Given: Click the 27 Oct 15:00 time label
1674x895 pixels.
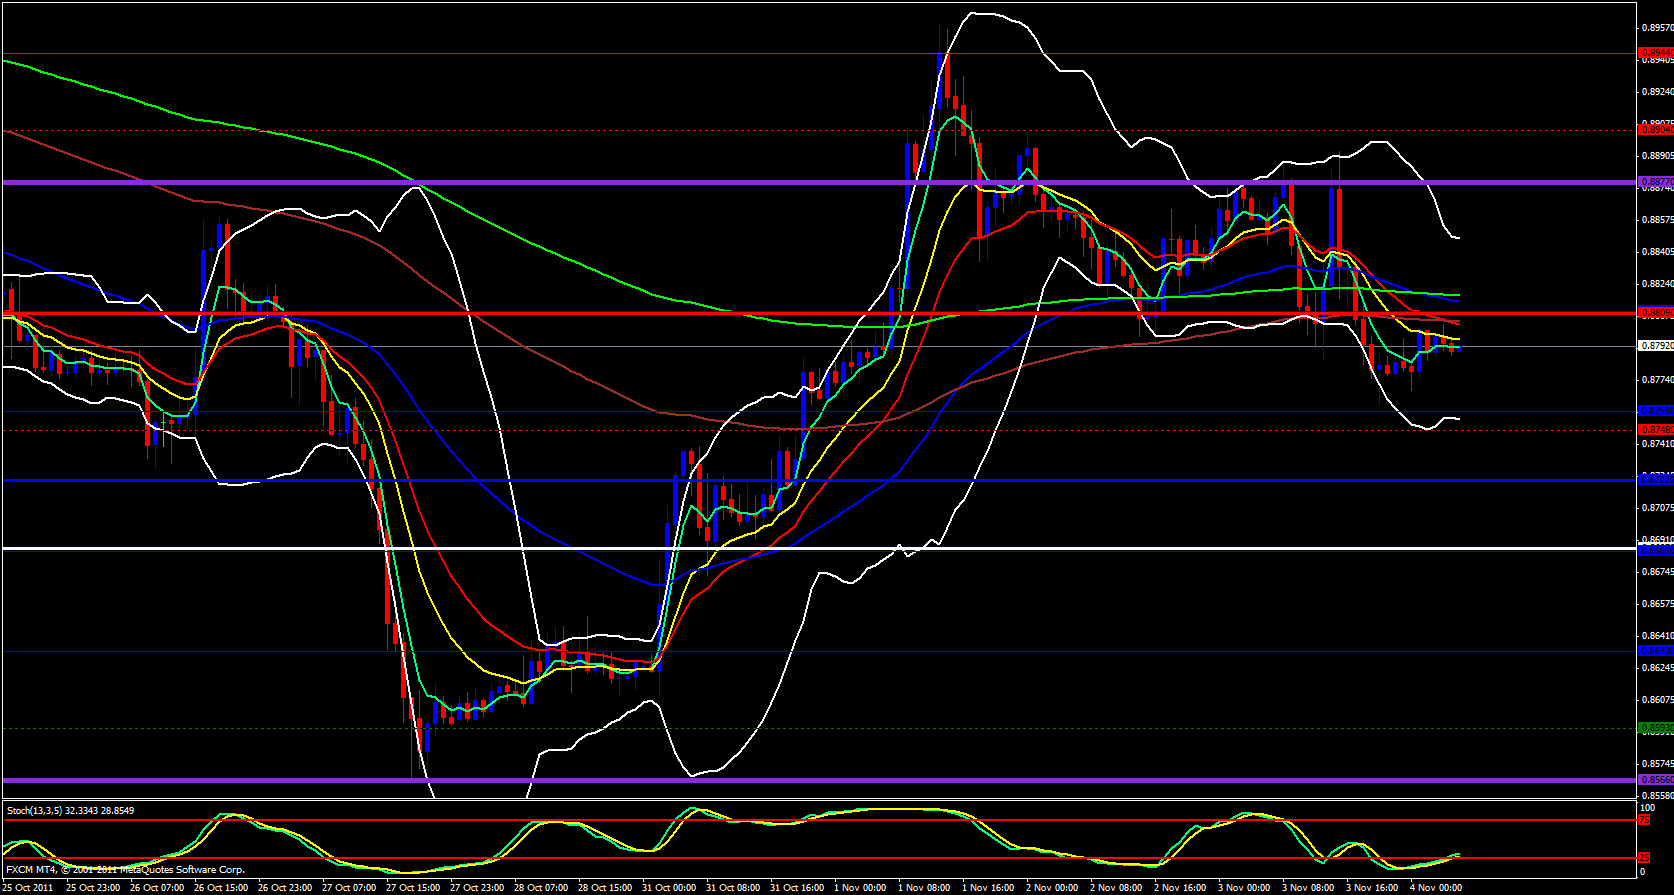Looking at the screenshot, I should click(413, 888).
